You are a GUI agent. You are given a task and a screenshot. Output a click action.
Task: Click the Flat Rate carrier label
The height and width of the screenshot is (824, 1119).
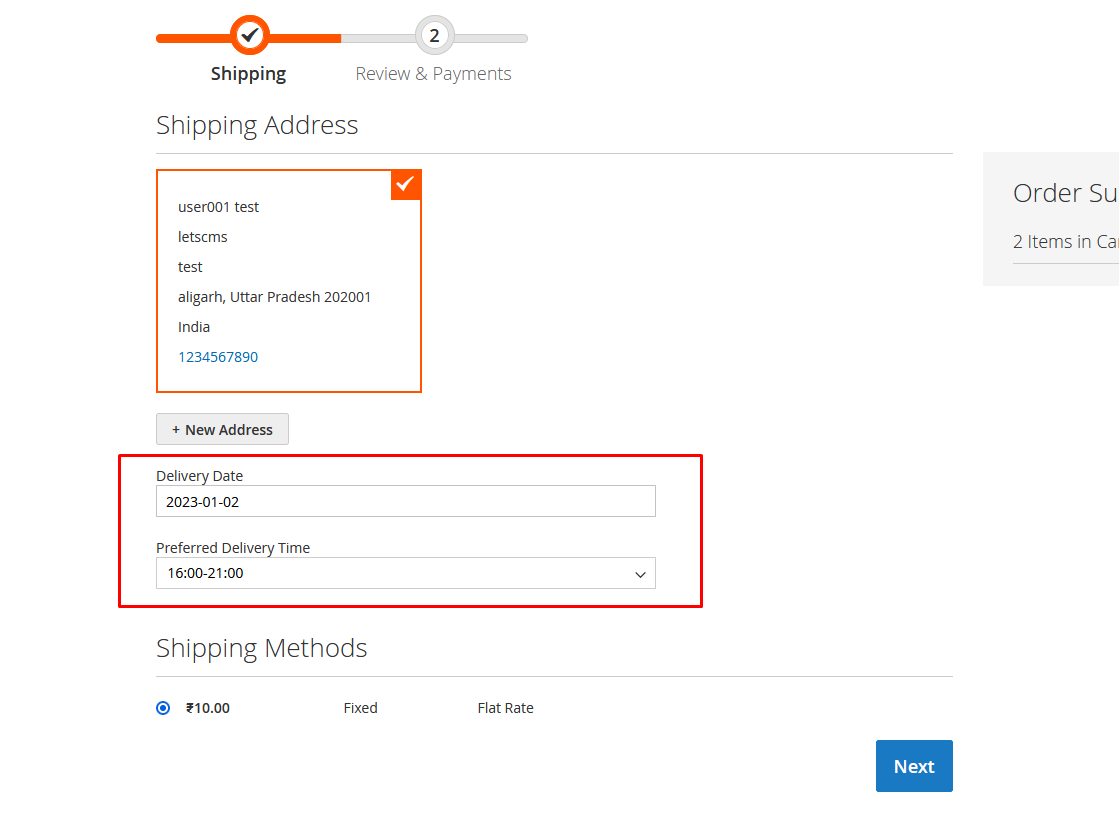[505, 708]
